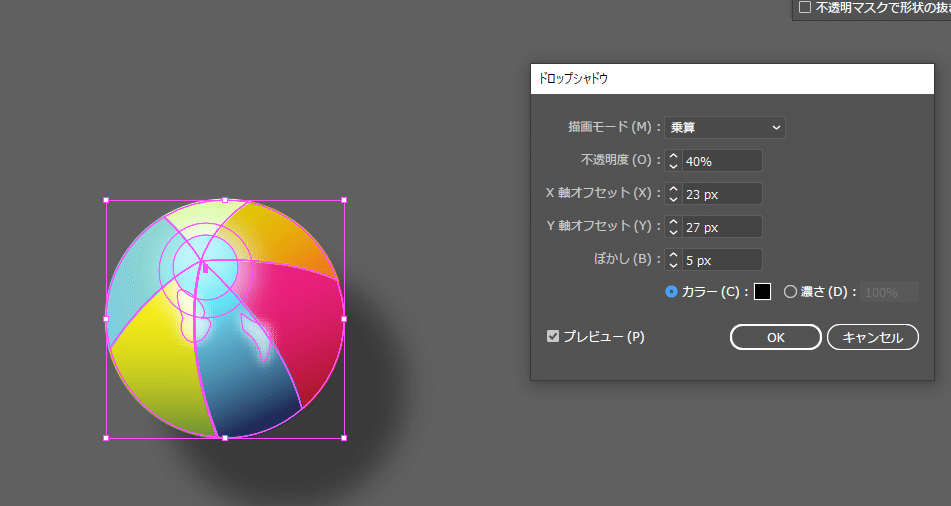The width and height of the screenshot is (951, 506).
Task: Click the キャンセル button
Action: (873, 337)
